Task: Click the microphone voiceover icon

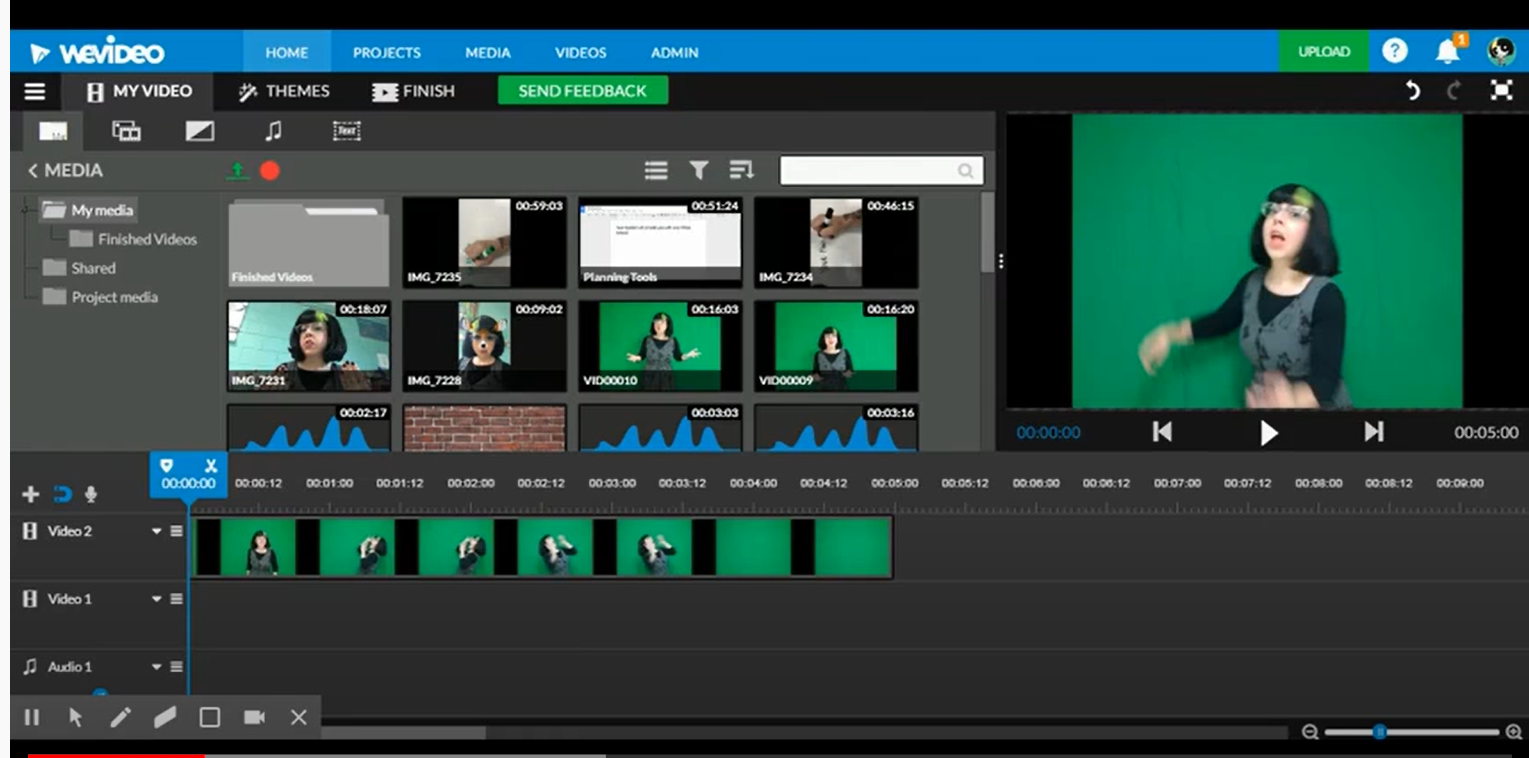Action: click(x=91, y=494)
